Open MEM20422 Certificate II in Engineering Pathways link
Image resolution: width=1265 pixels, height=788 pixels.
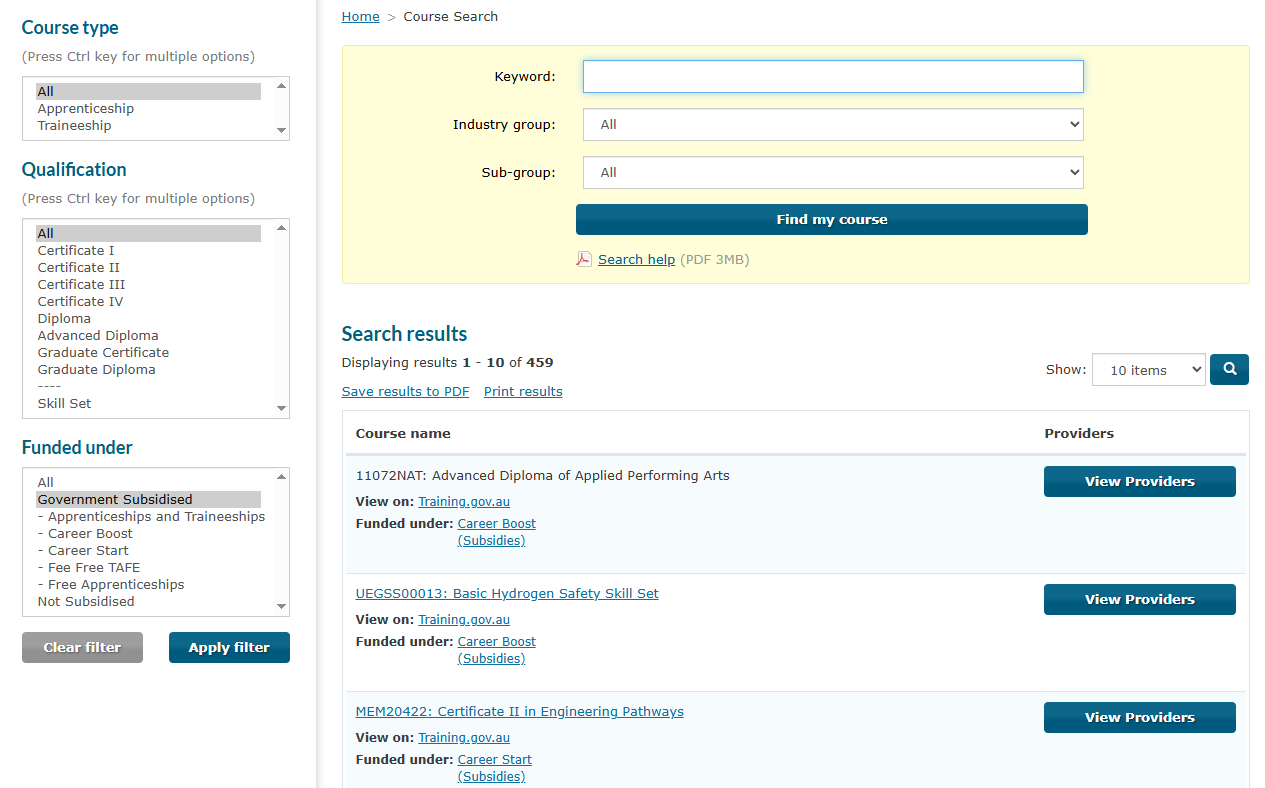[520, 712]
